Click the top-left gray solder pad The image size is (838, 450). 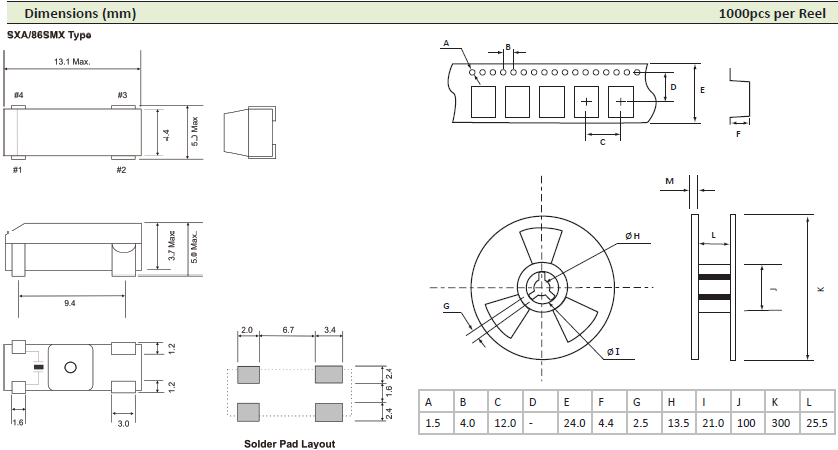(249, 375)
